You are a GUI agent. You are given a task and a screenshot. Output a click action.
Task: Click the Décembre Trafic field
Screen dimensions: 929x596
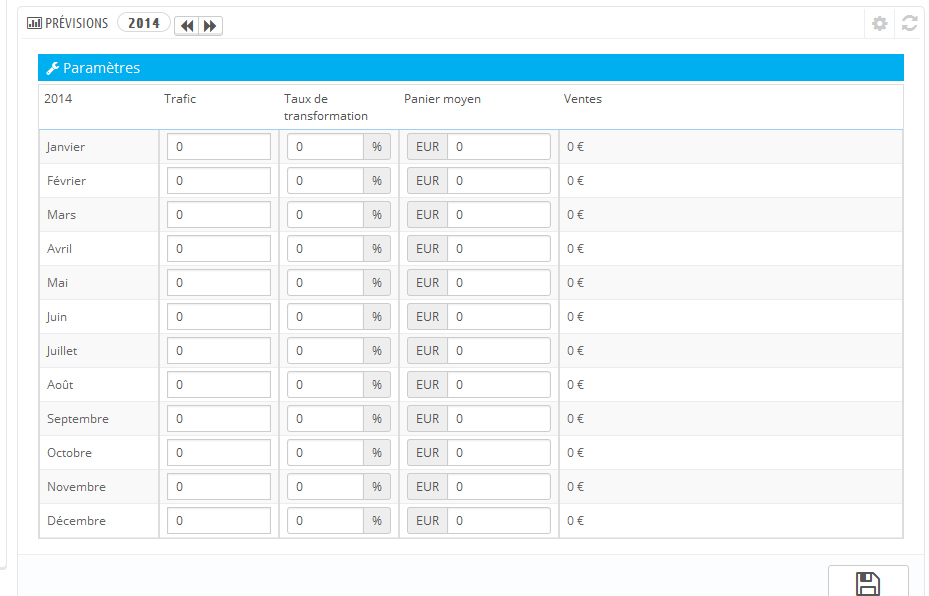pos(219,521)
